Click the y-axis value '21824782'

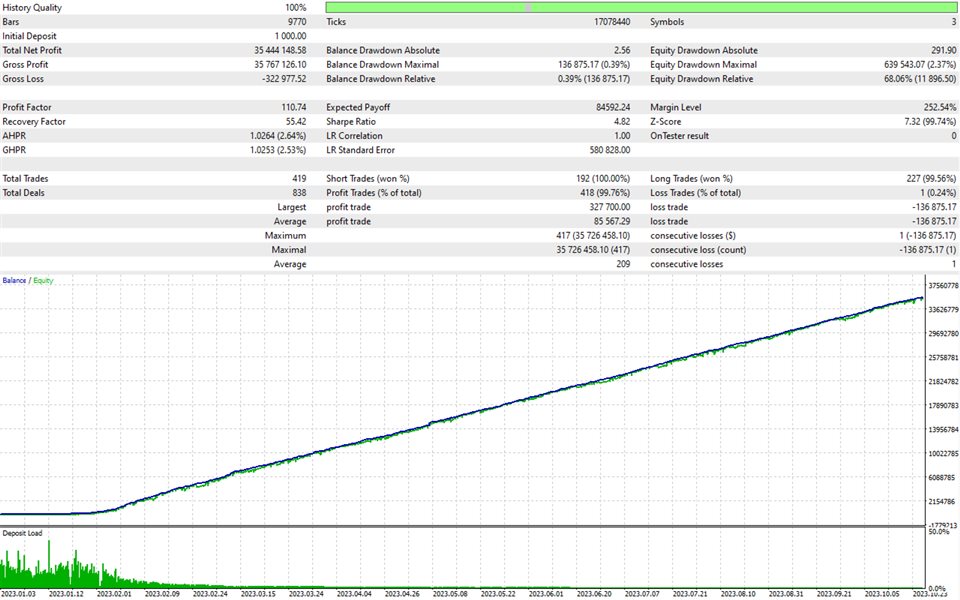(943, 381)
